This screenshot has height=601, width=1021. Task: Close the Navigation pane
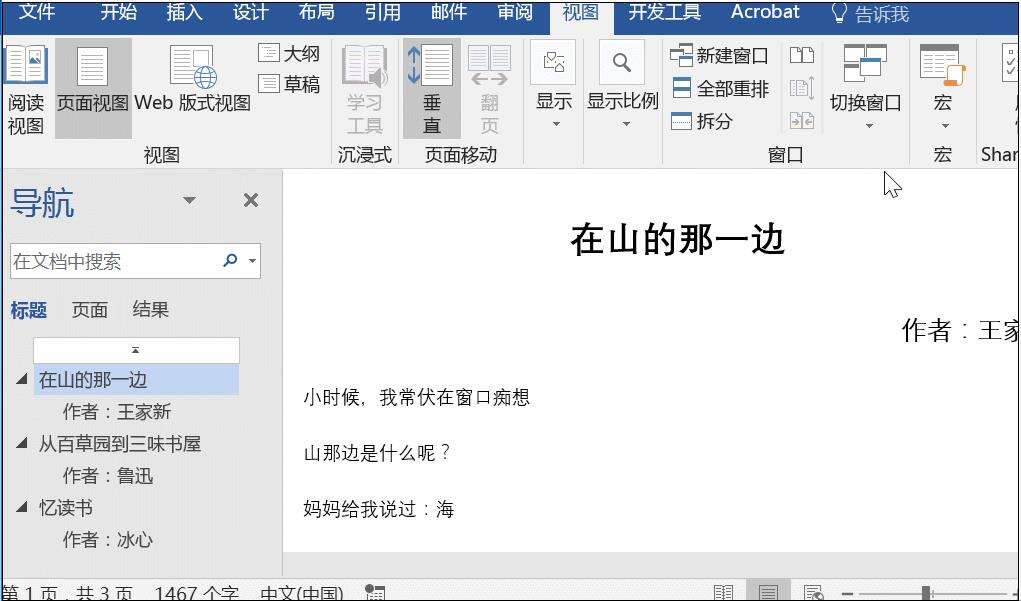(251, 200)
